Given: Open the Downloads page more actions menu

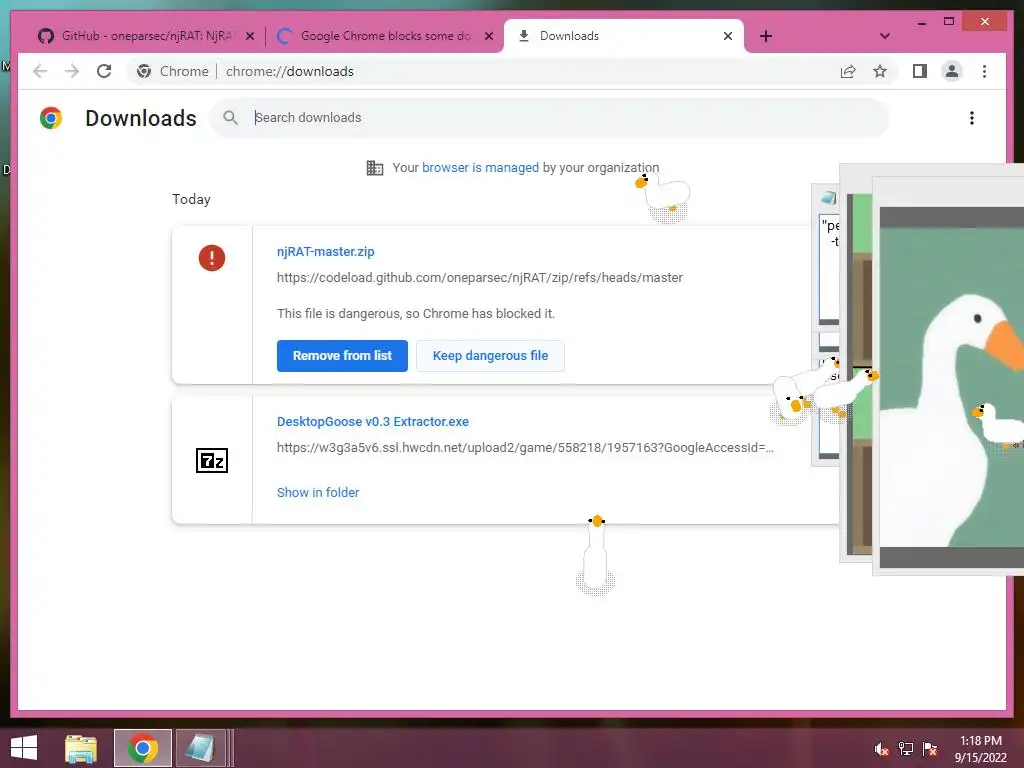Looking at the screenshot, I should (972, 118).
